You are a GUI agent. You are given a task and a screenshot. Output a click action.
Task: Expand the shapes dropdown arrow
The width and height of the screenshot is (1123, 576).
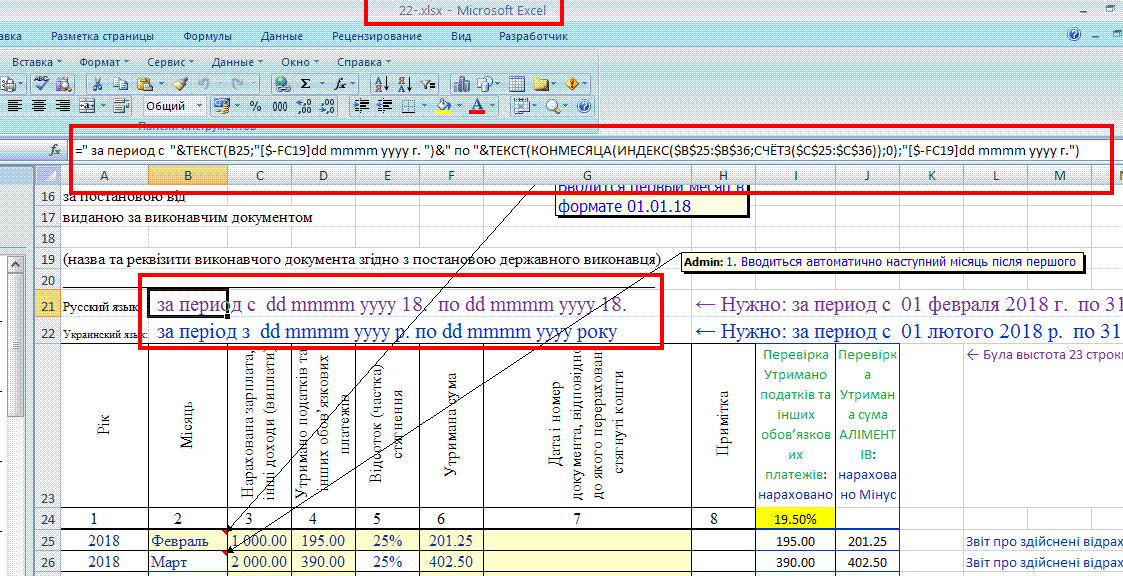tap(499, 84)
